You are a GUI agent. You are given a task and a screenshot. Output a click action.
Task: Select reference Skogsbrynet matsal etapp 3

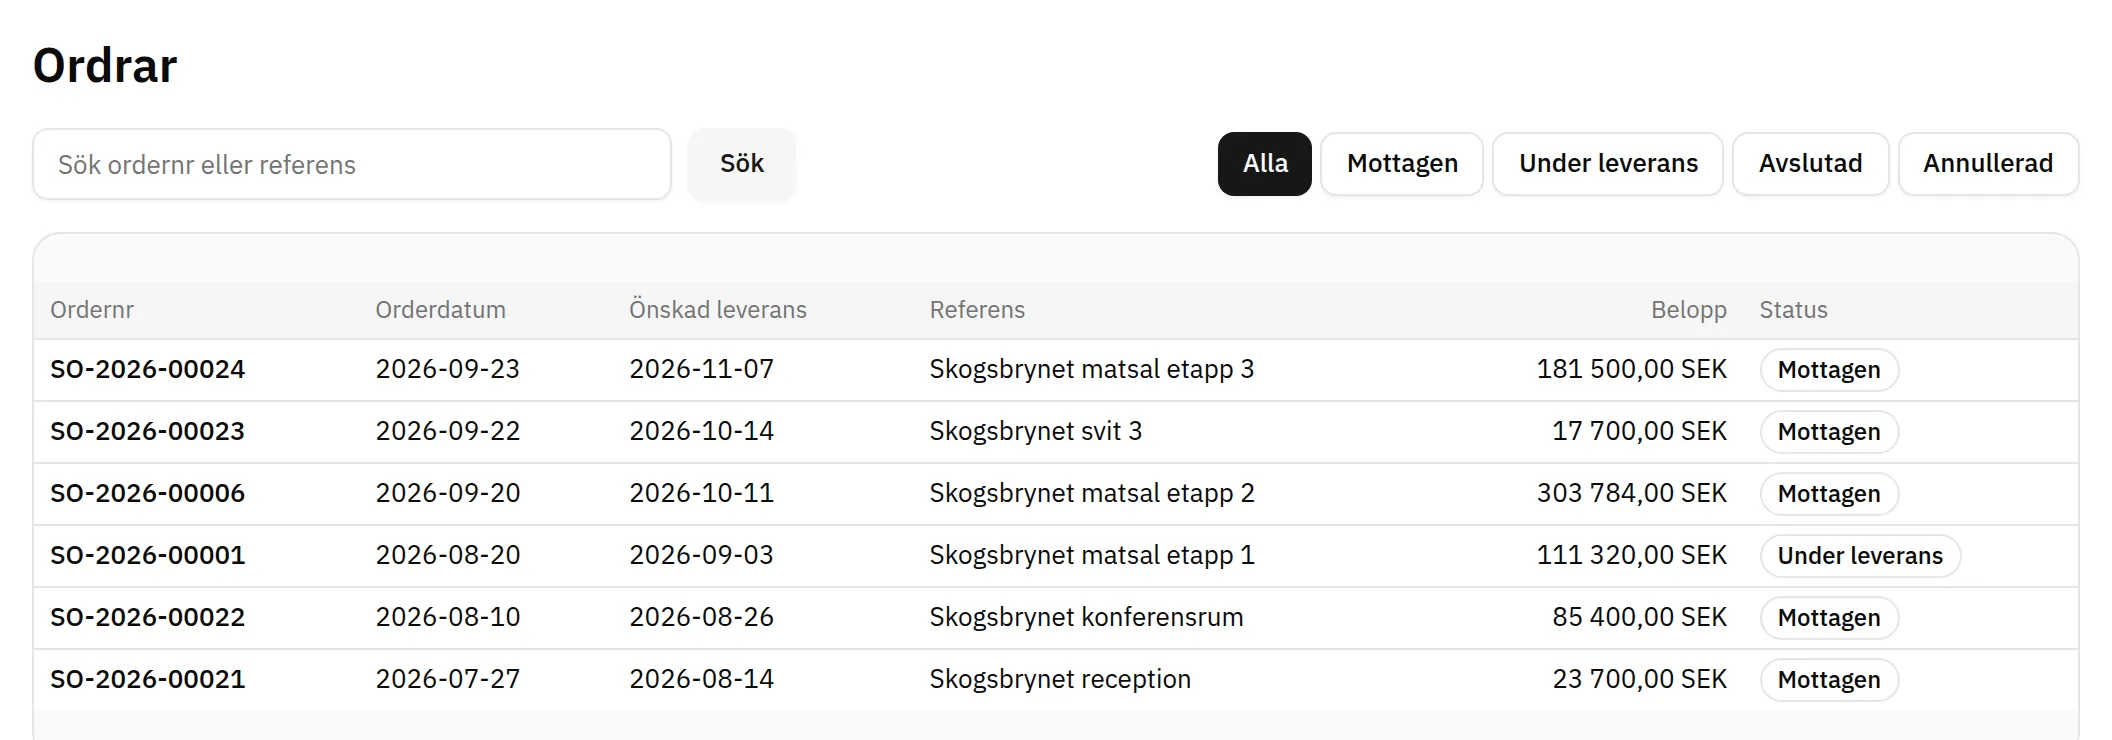1092,370
